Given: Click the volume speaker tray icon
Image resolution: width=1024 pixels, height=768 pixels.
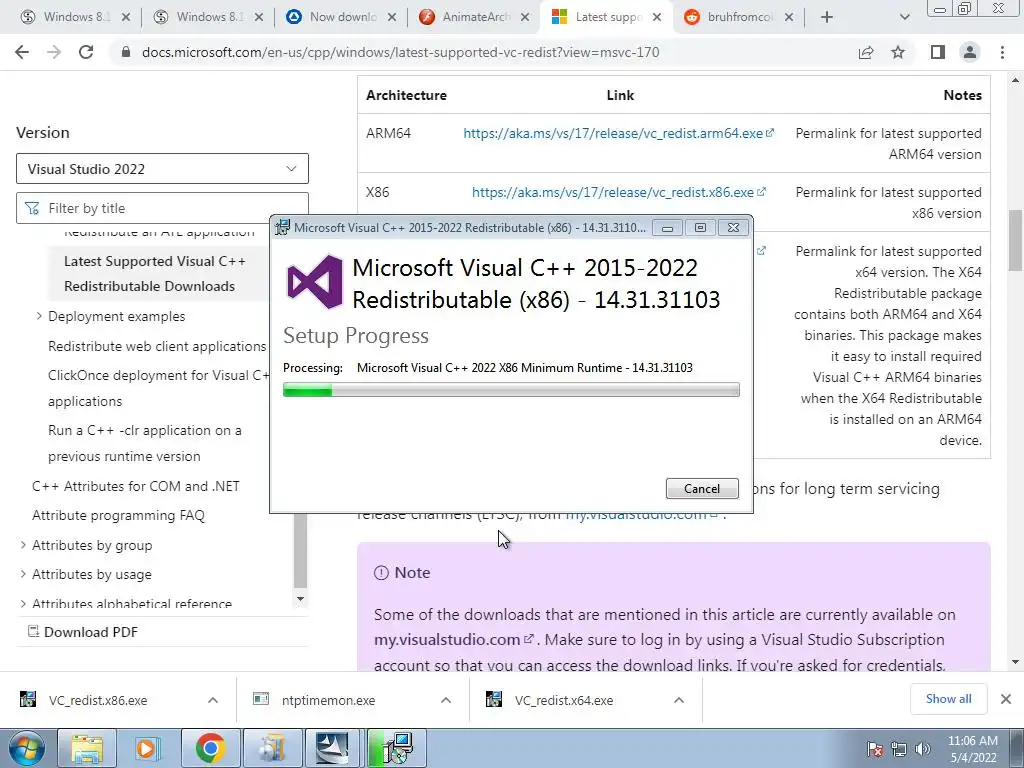Looking at the screenshot, I should (923, 749).
